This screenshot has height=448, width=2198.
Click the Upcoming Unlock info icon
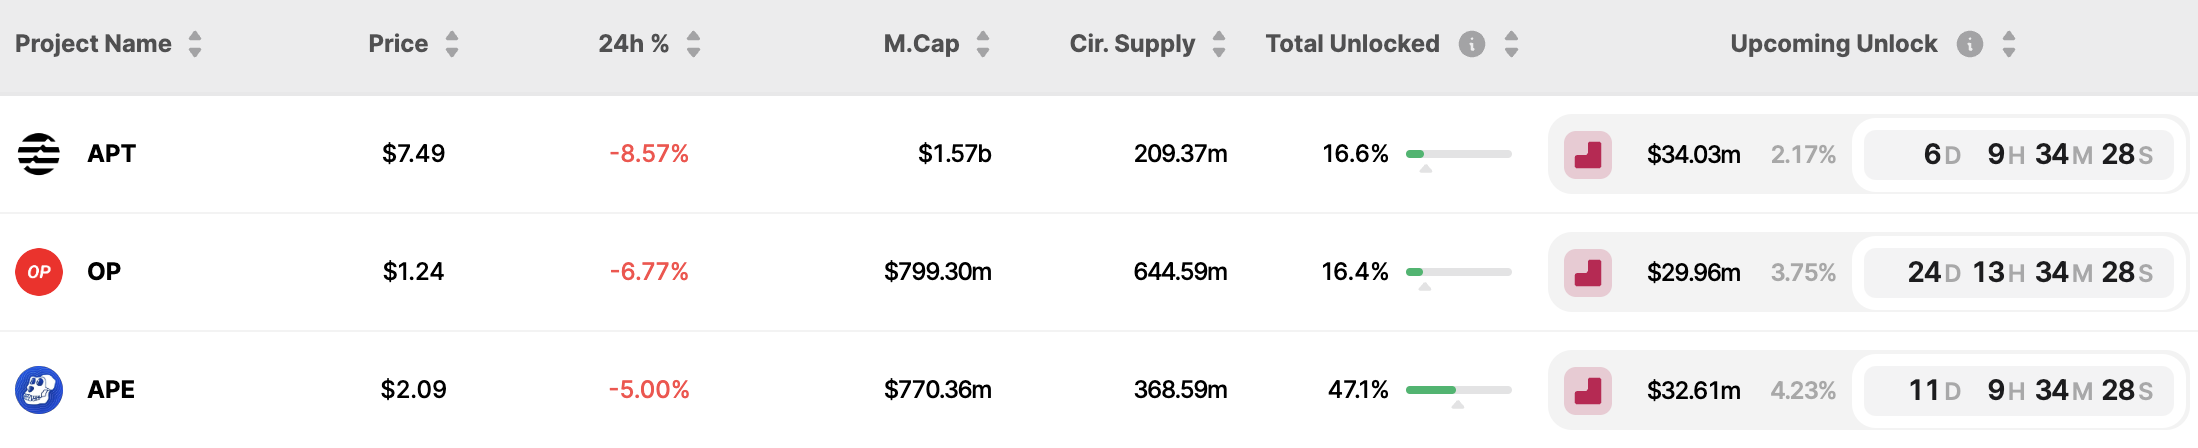pyautogui.click(x=1969, y=44)
